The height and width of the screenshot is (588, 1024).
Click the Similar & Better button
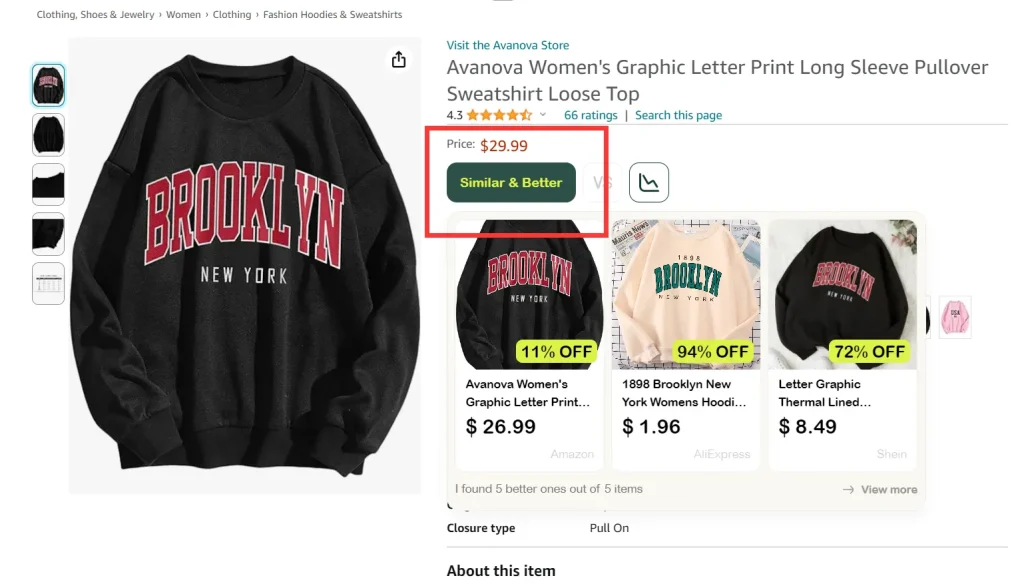pos(511,183)
